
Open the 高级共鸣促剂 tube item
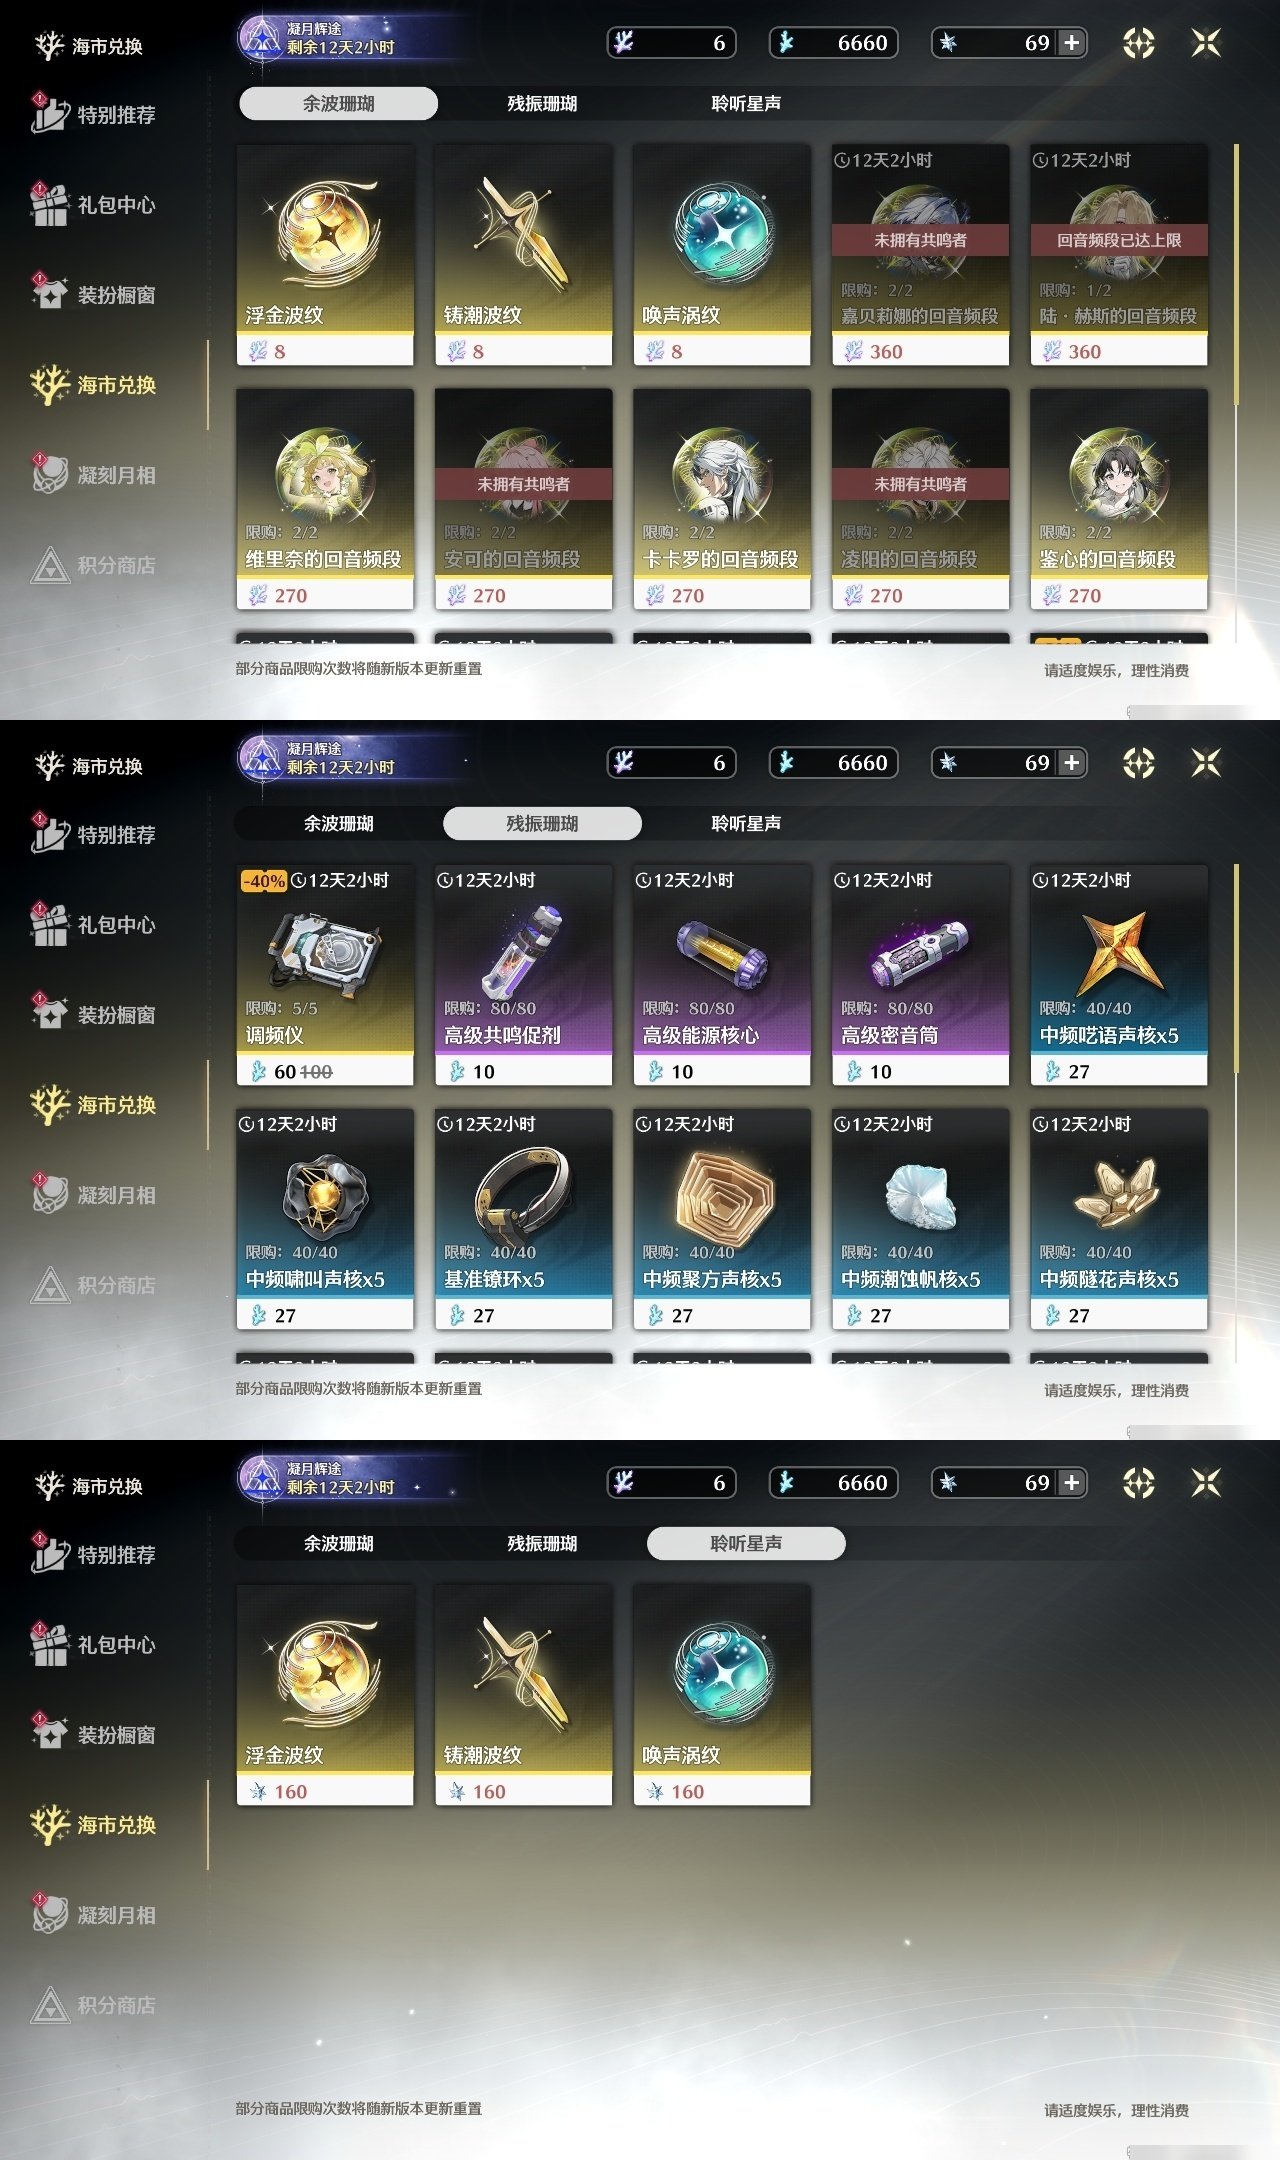coord(523,975)
